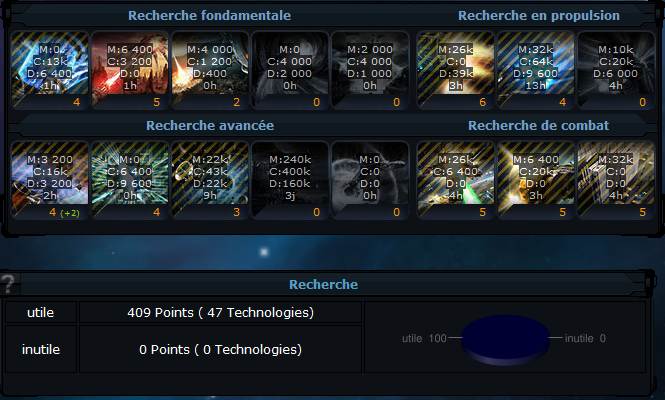Image resolution: width=665 pixels, height=400 pixels.
Task: Open the green grid research C:6 400 D:9 600
Action: tap(130, 180)
